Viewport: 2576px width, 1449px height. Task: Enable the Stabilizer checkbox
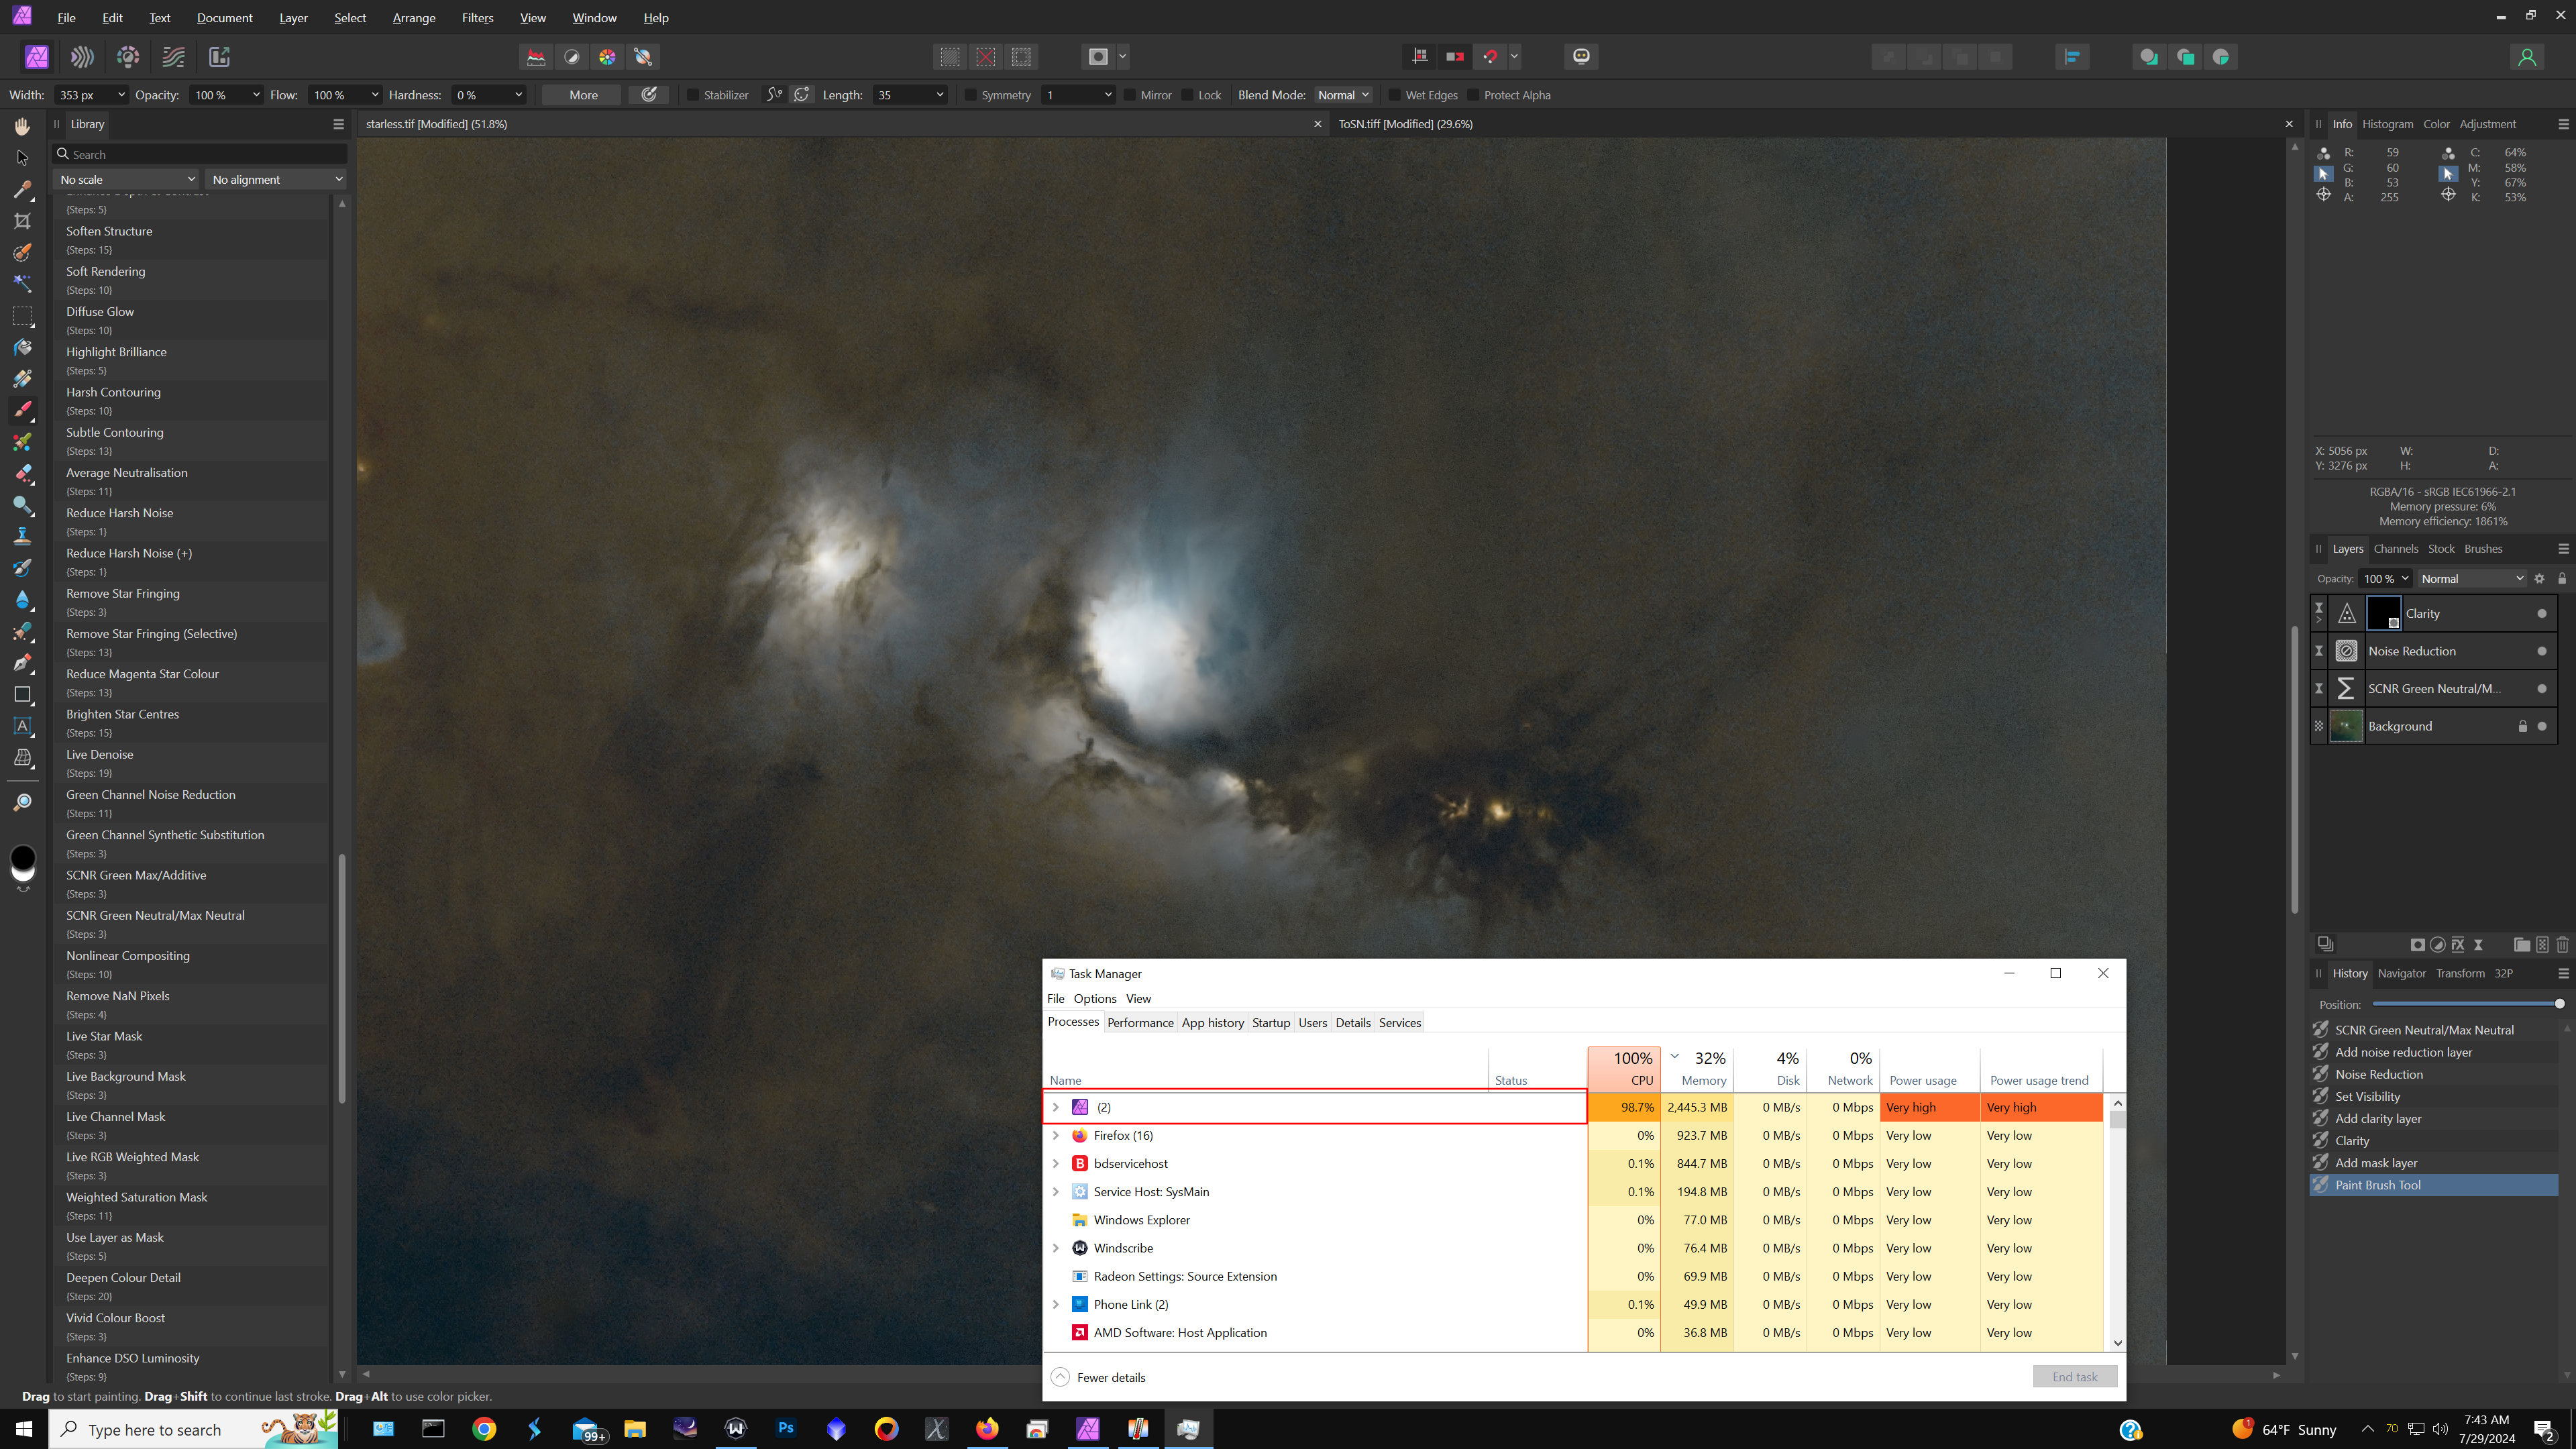coord(693,95)
